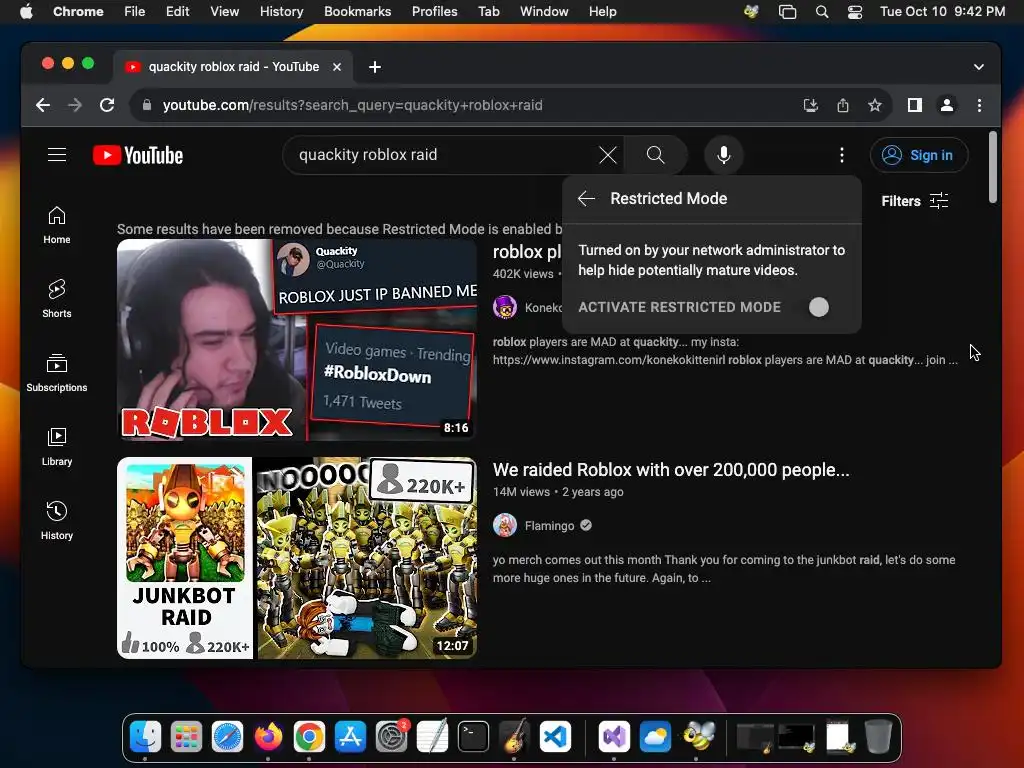Open Visual Studio Code from dock
Viewport: 1024px width, 768px height.
(x=555, y=737)
